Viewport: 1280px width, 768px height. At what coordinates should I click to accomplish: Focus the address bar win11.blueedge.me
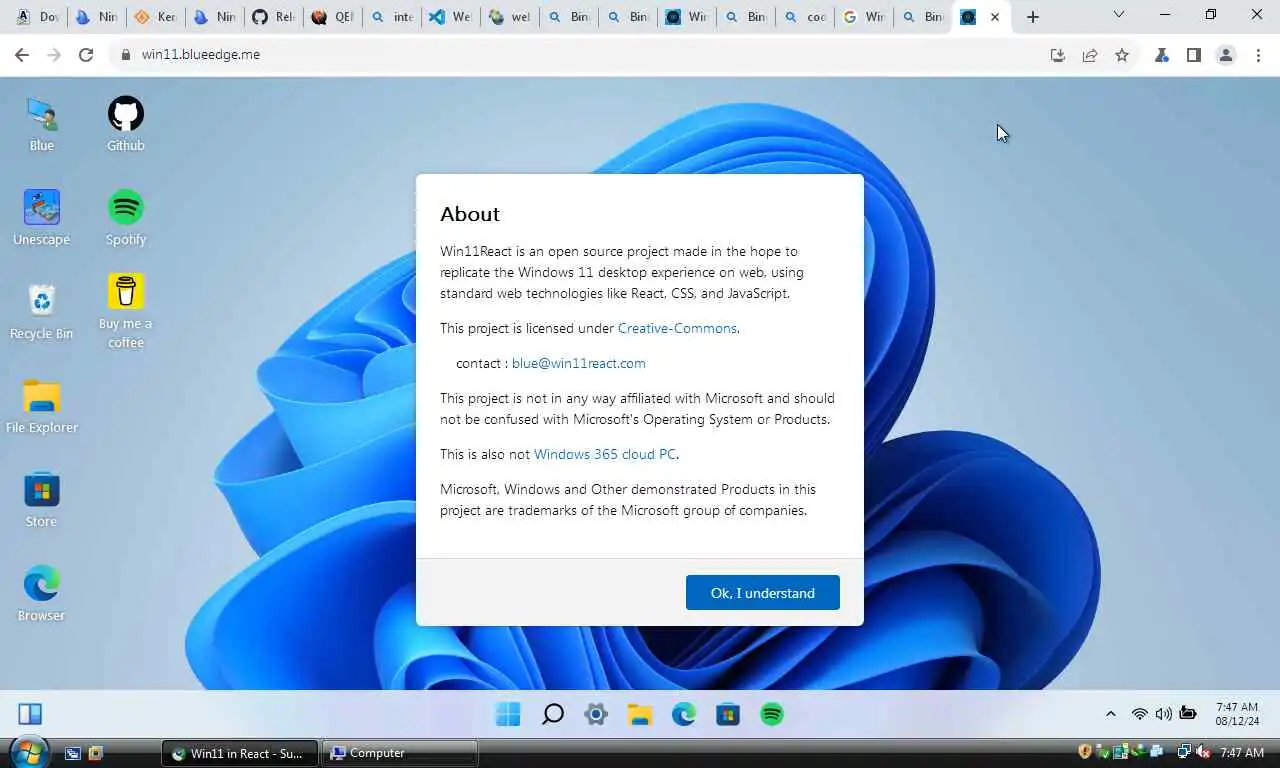pos(575,55)
